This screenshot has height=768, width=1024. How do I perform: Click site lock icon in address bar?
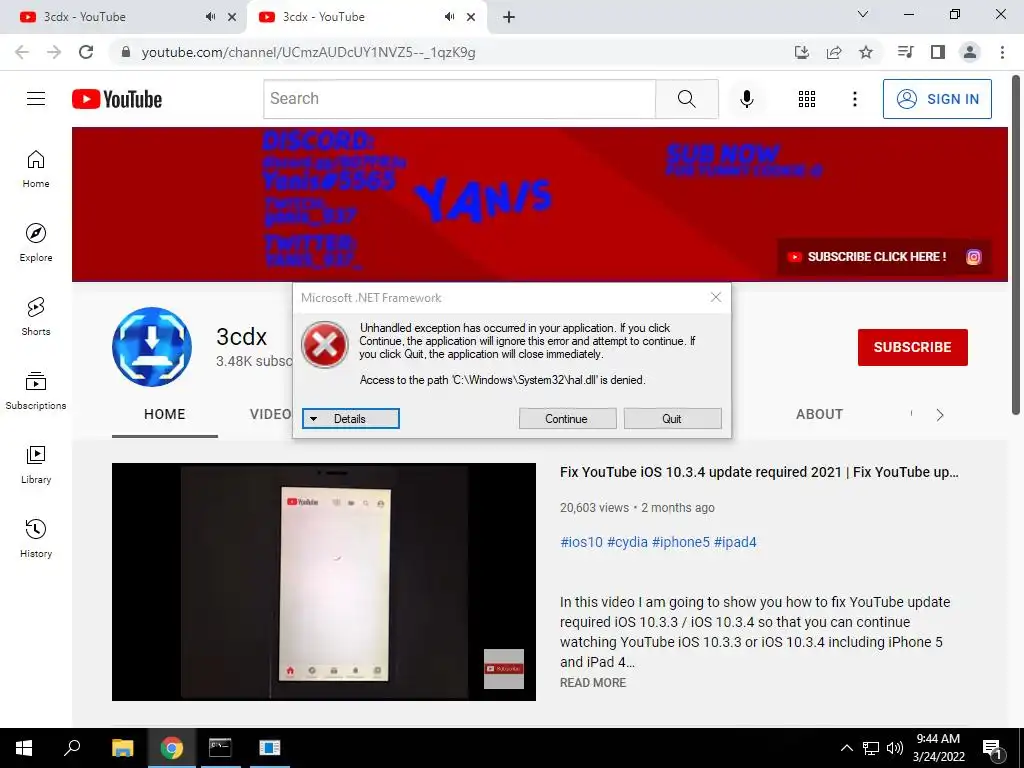[126, 52]
